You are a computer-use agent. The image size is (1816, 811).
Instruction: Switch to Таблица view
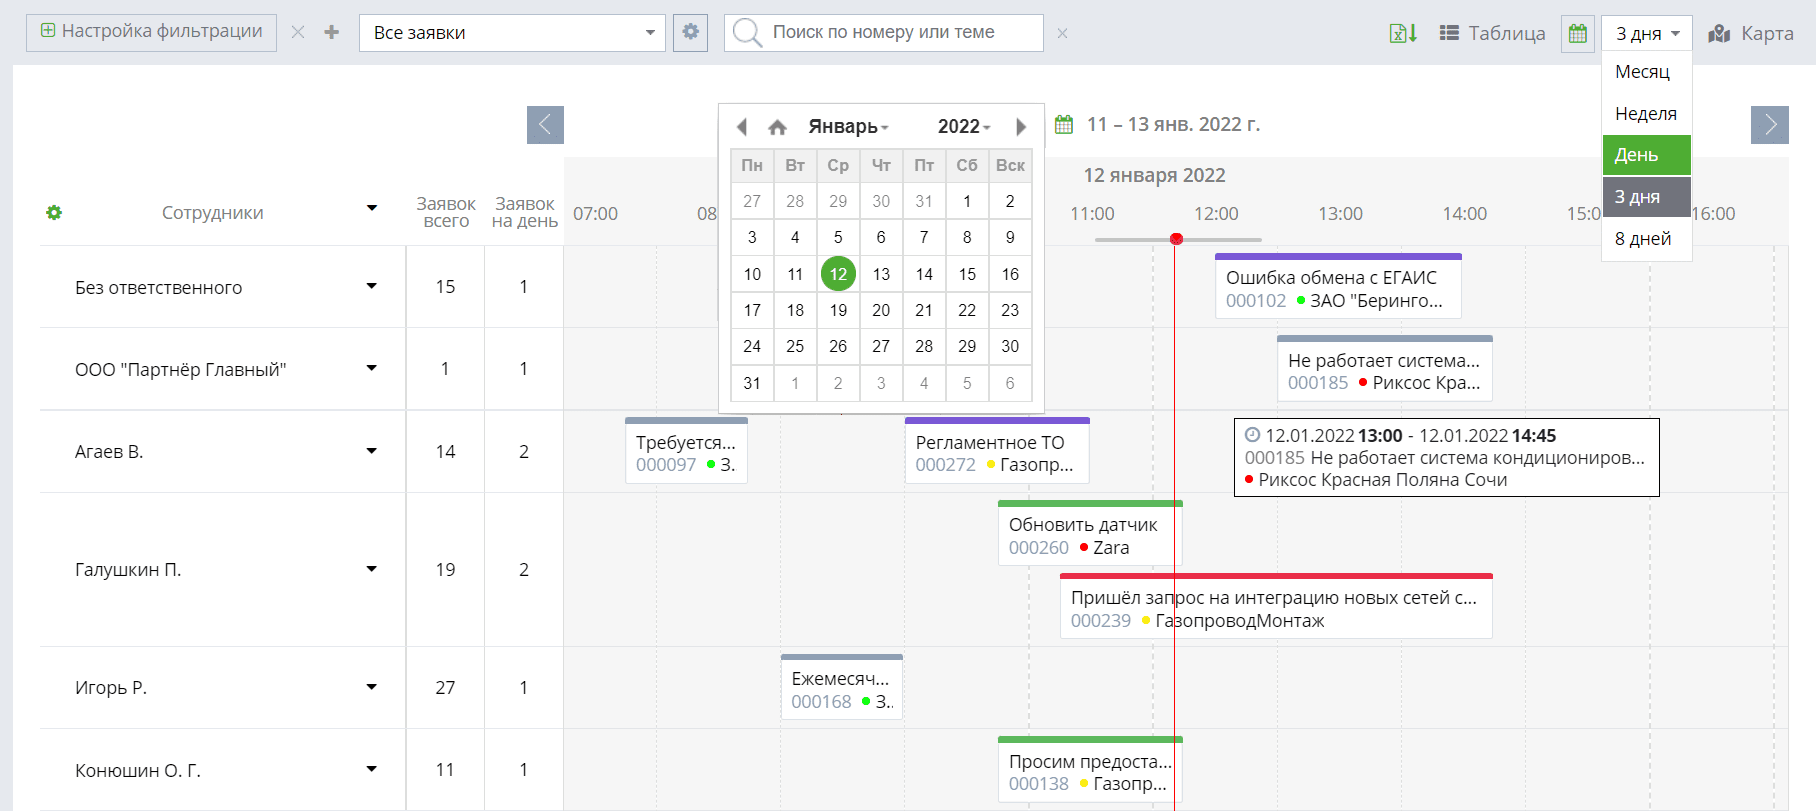coord(1492,33)
